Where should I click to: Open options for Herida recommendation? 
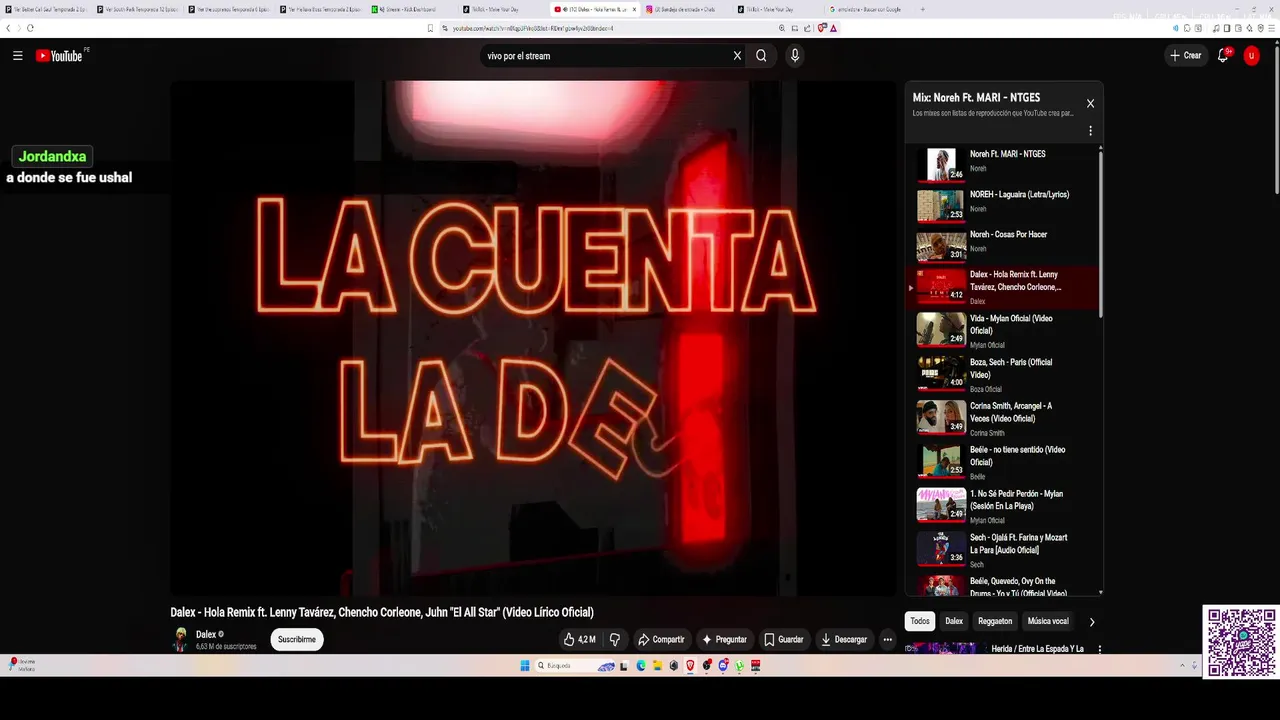[1099, 649]
